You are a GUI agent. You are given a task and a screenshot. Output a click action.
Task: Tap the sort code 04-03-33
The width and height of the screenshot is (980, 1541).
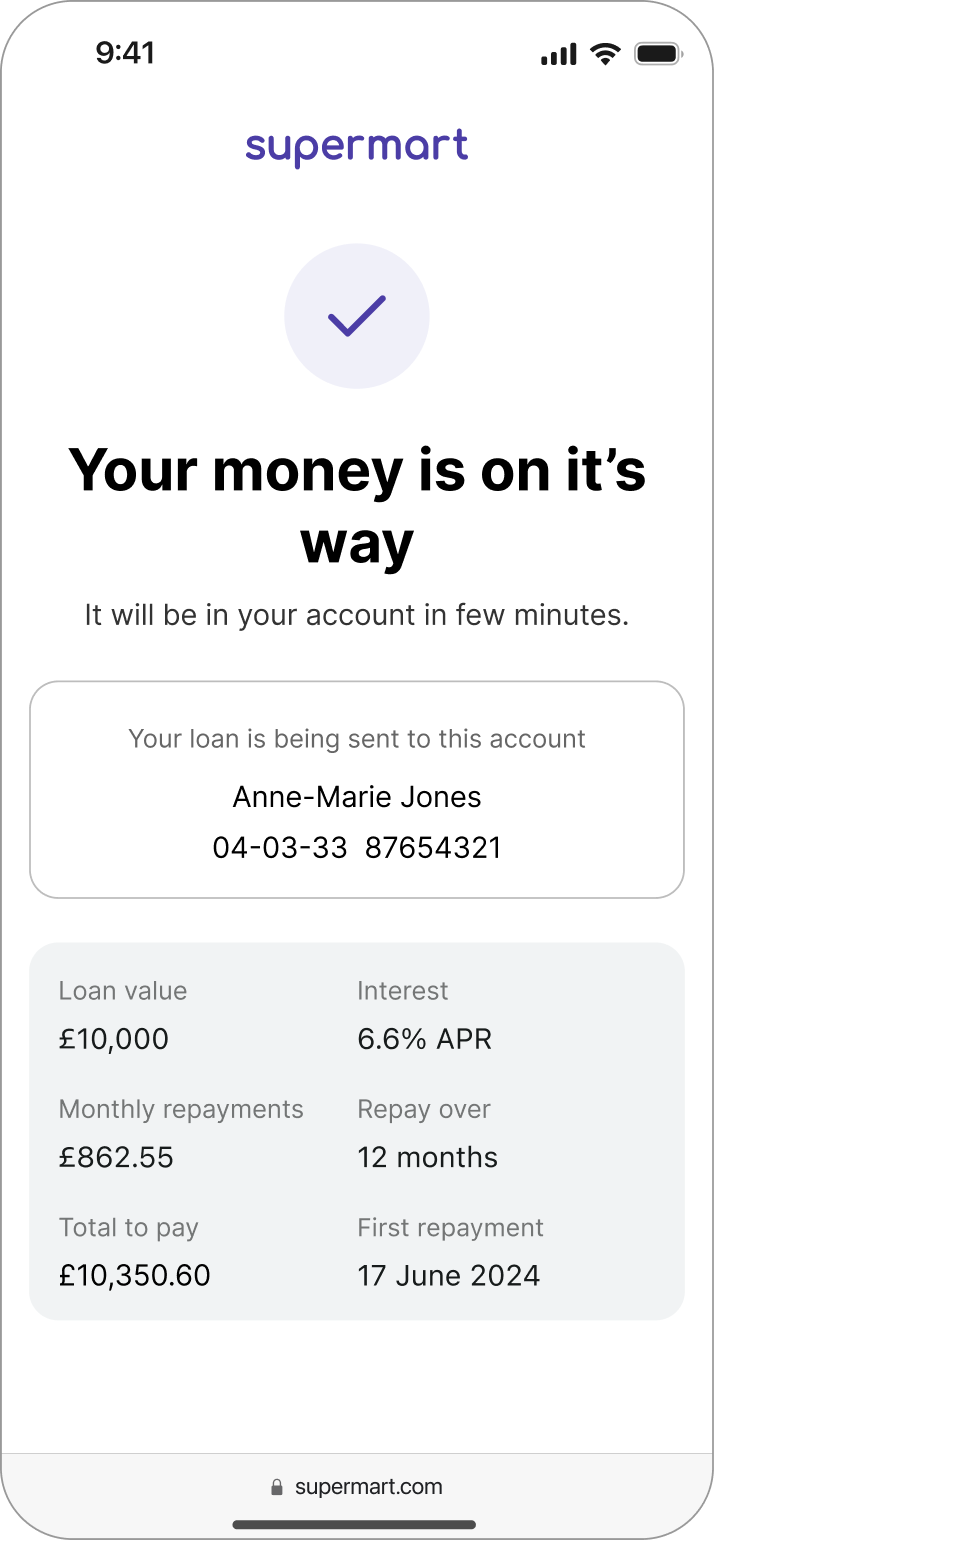tap(280, 847)
